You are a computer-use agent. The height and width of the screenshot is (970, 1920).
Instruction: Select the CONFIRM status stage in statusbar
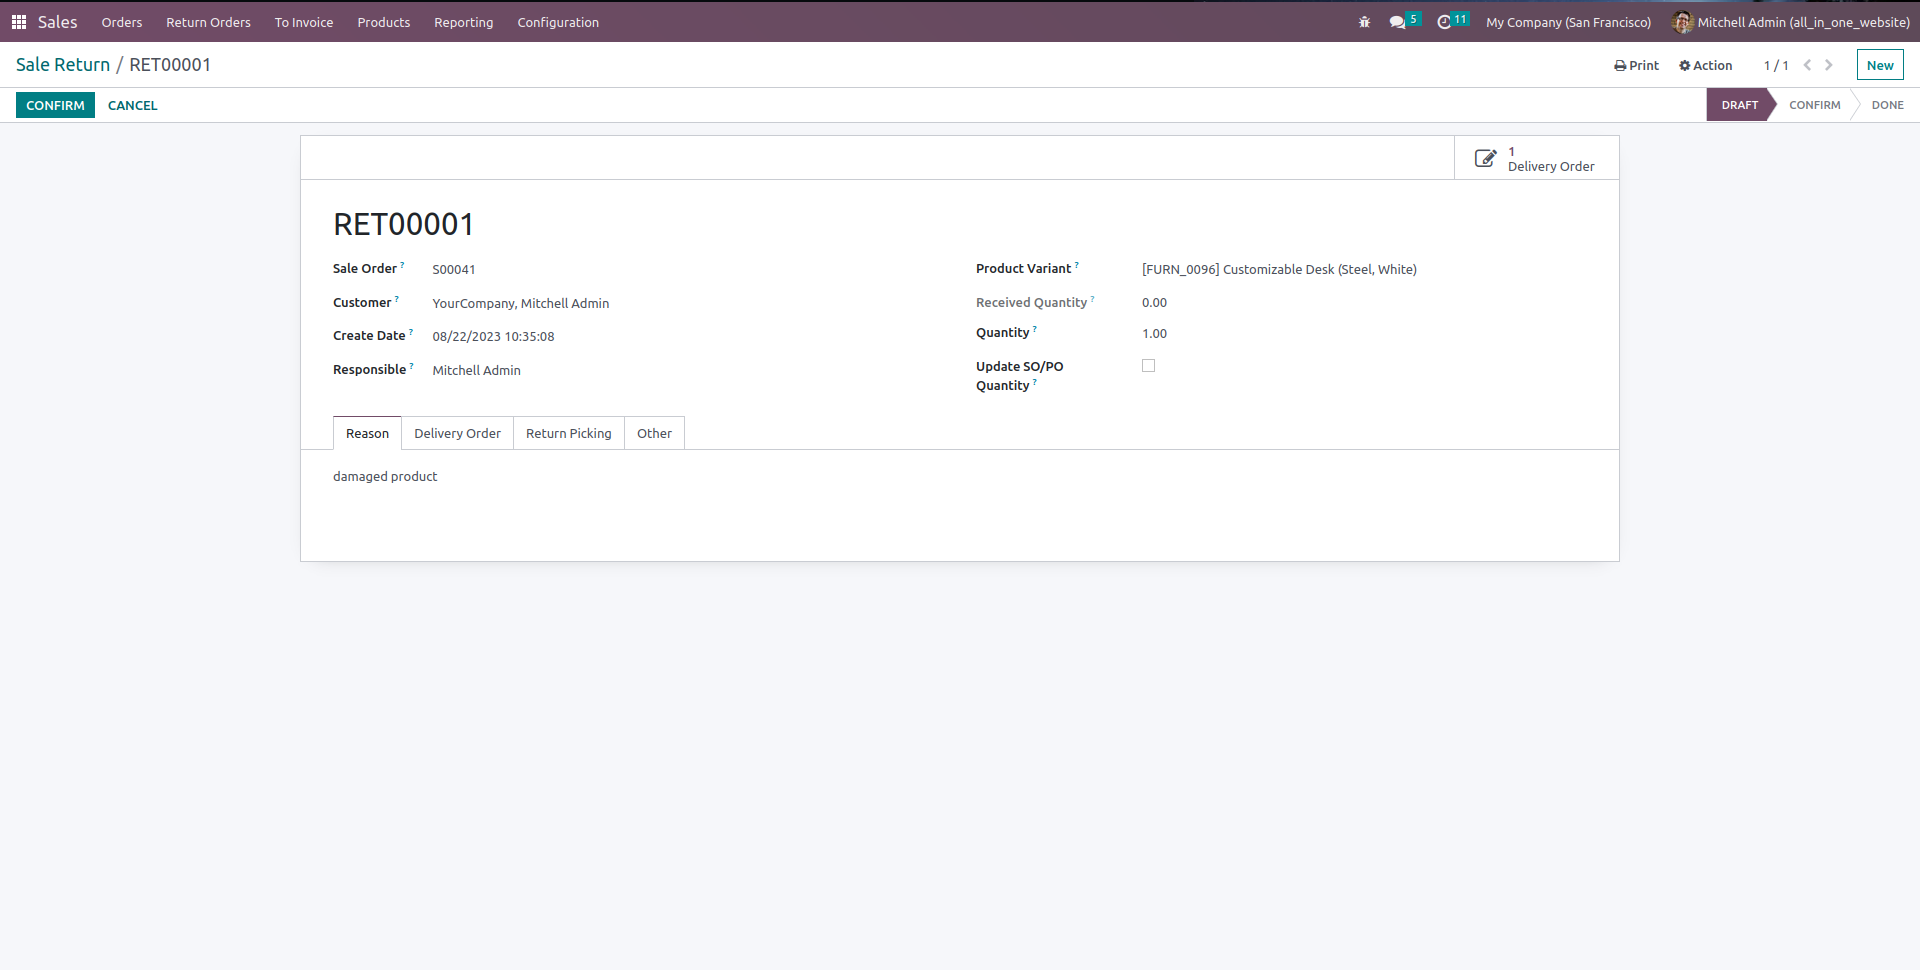[x=1815, y=105]
